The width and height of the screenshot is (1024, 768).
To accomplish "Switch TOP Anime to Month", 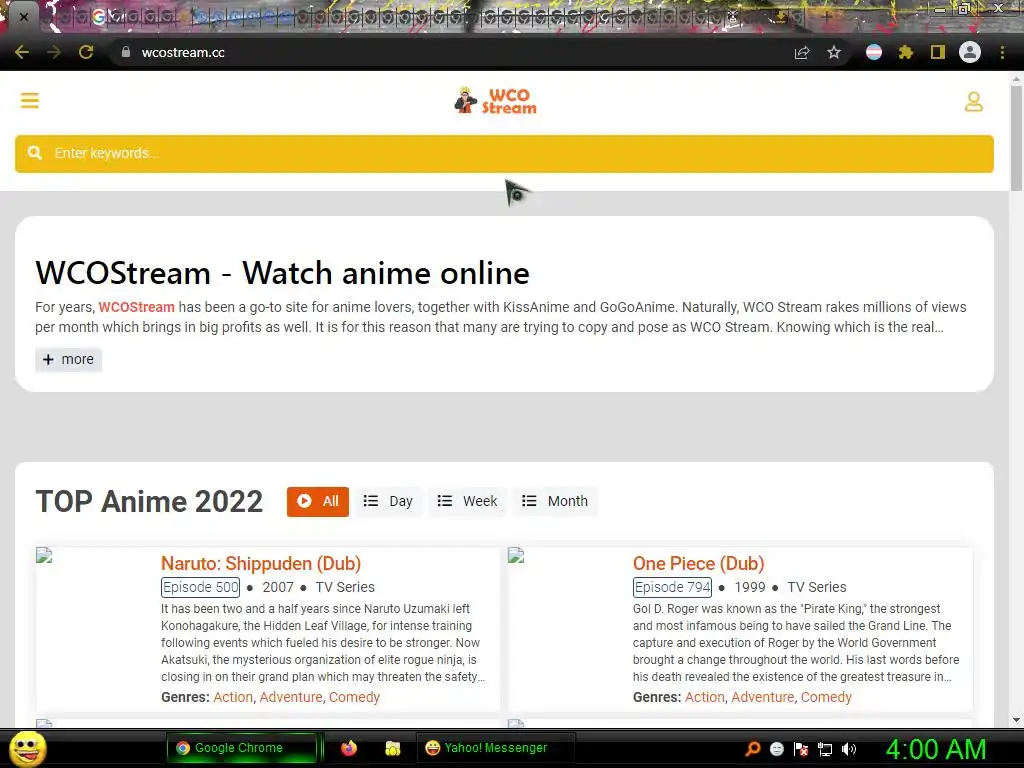I will (555, 502).
